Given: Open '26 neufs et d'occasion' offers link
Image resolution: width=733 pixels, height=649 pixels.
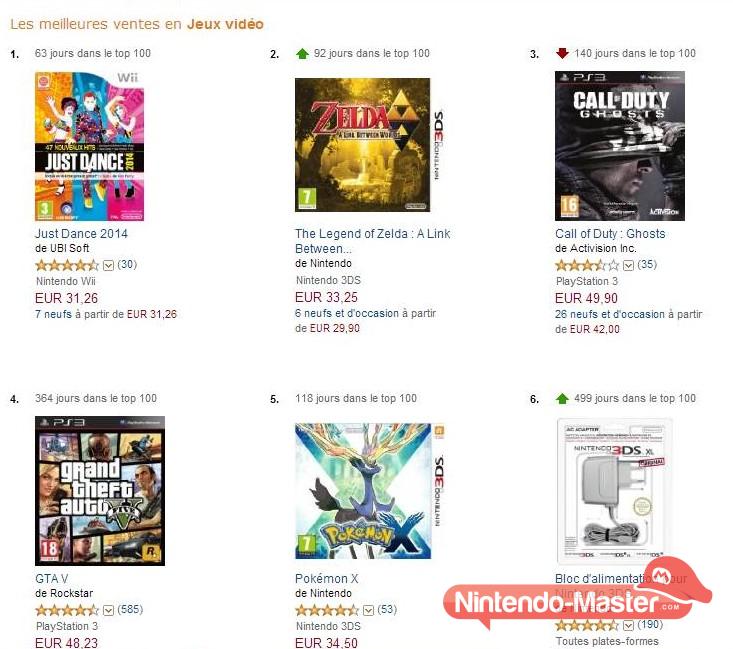Looking at the screenshot, I should tap(610, 314).
